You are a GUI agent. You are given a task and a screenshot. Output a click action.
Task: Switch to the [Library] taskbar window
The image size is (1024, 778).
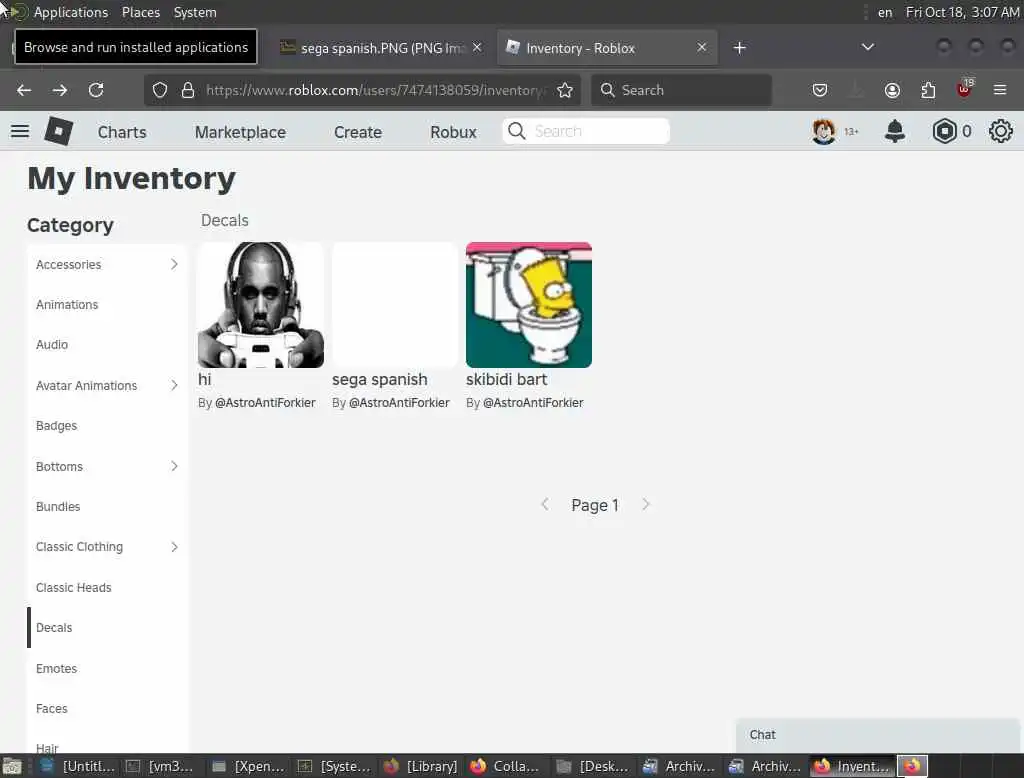coord(420,766)
